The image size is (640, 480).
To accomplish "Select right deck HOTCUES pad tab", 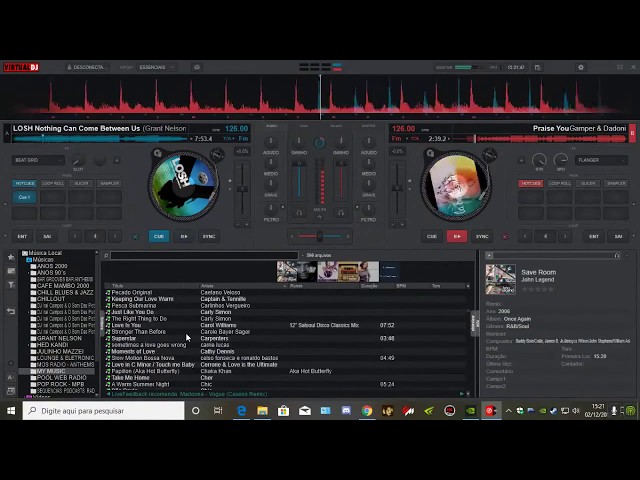I will click(531, 184).
